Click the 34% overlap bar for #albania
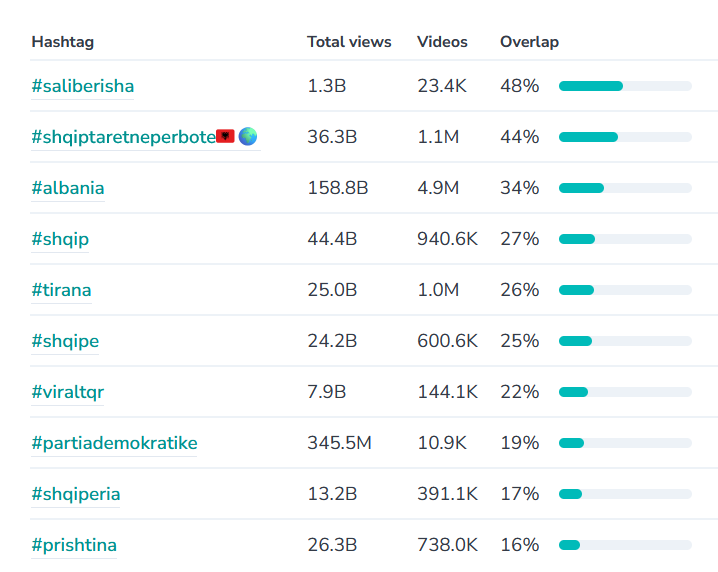718x572 pixels. pos(625,188)
